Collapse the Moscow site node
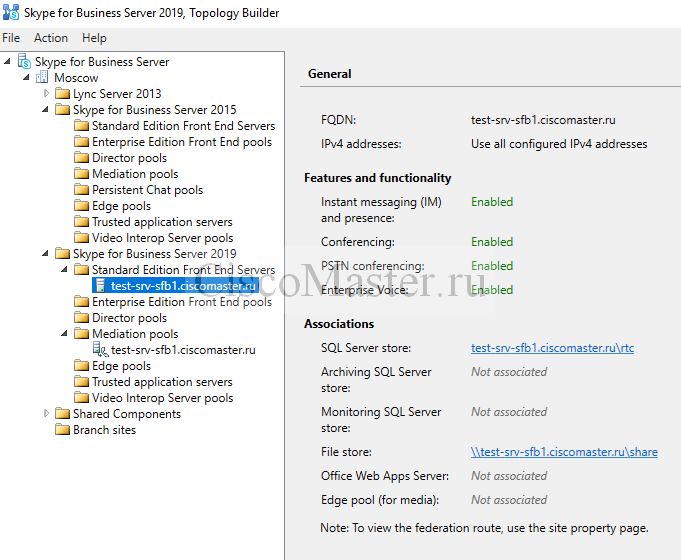 pos(26,78)
